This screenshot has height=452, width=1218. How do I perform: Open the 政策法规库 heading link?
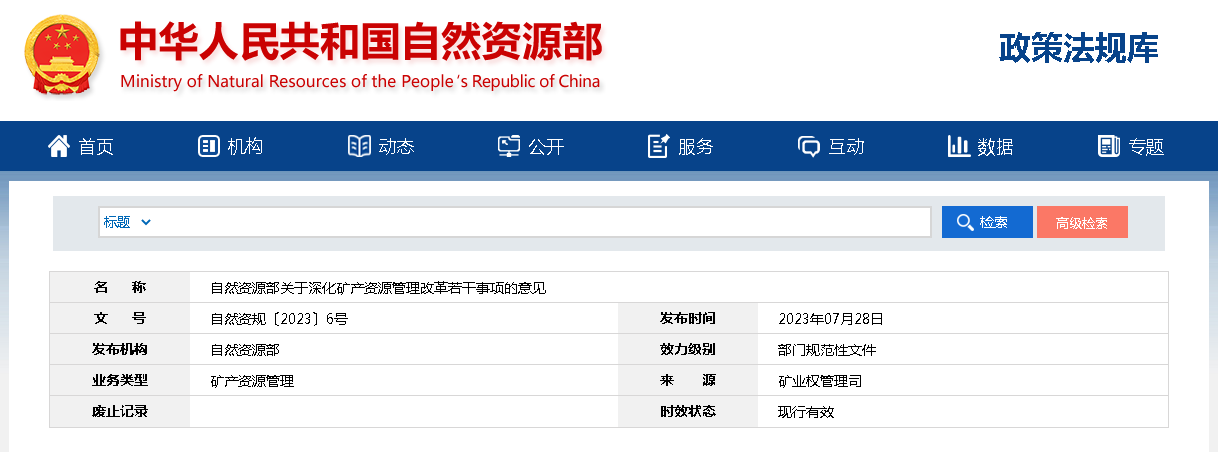tap(1078, 48)
